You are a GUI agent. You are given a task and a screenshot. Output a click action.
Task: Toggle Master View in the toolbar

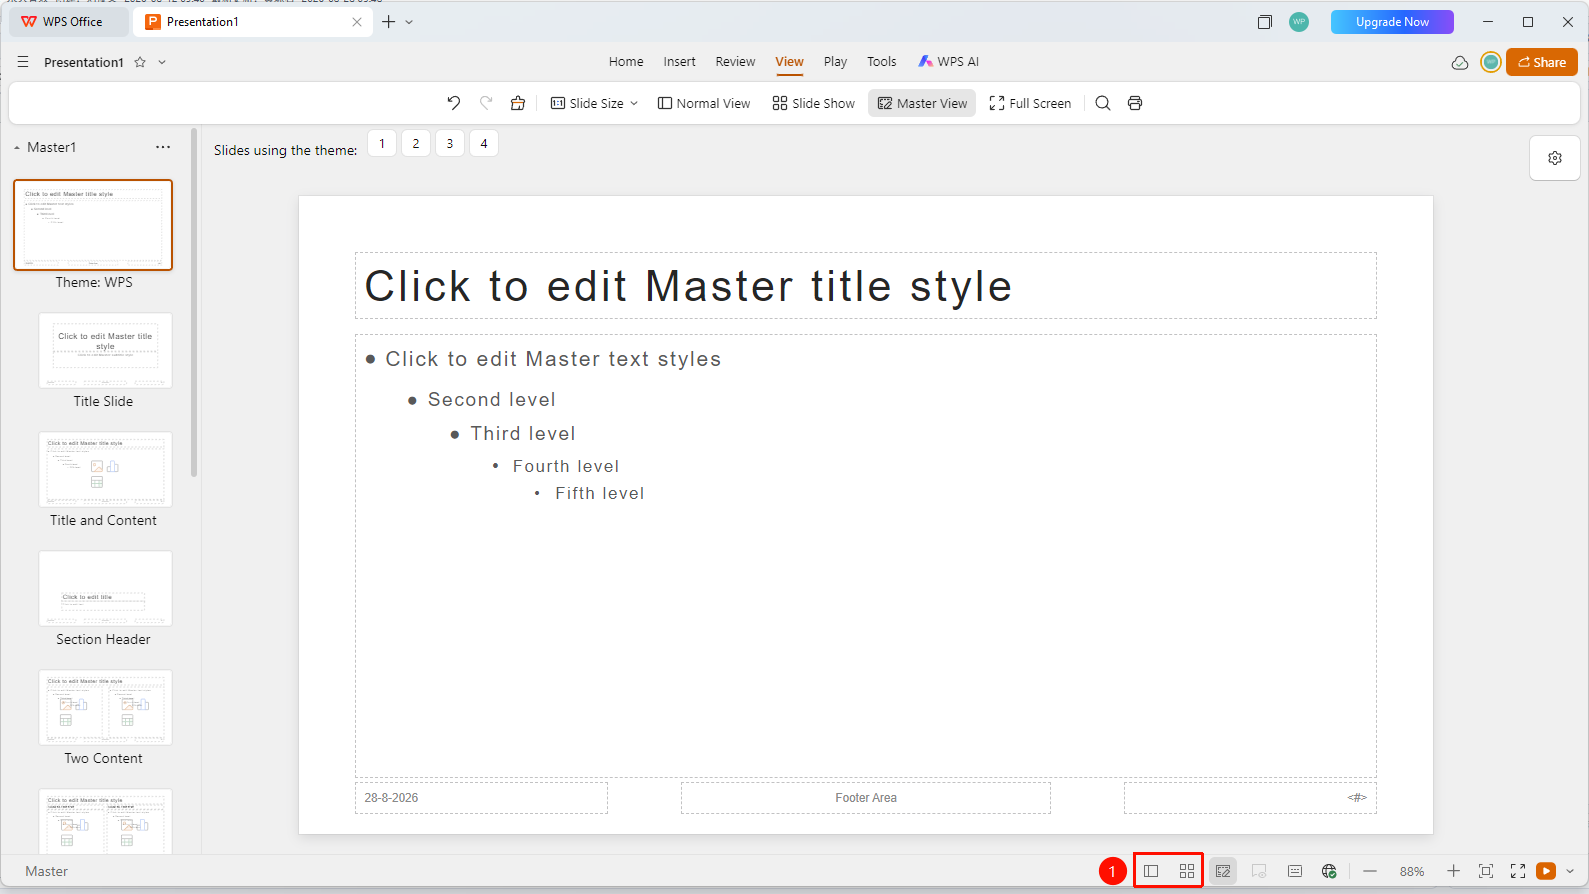922,103
